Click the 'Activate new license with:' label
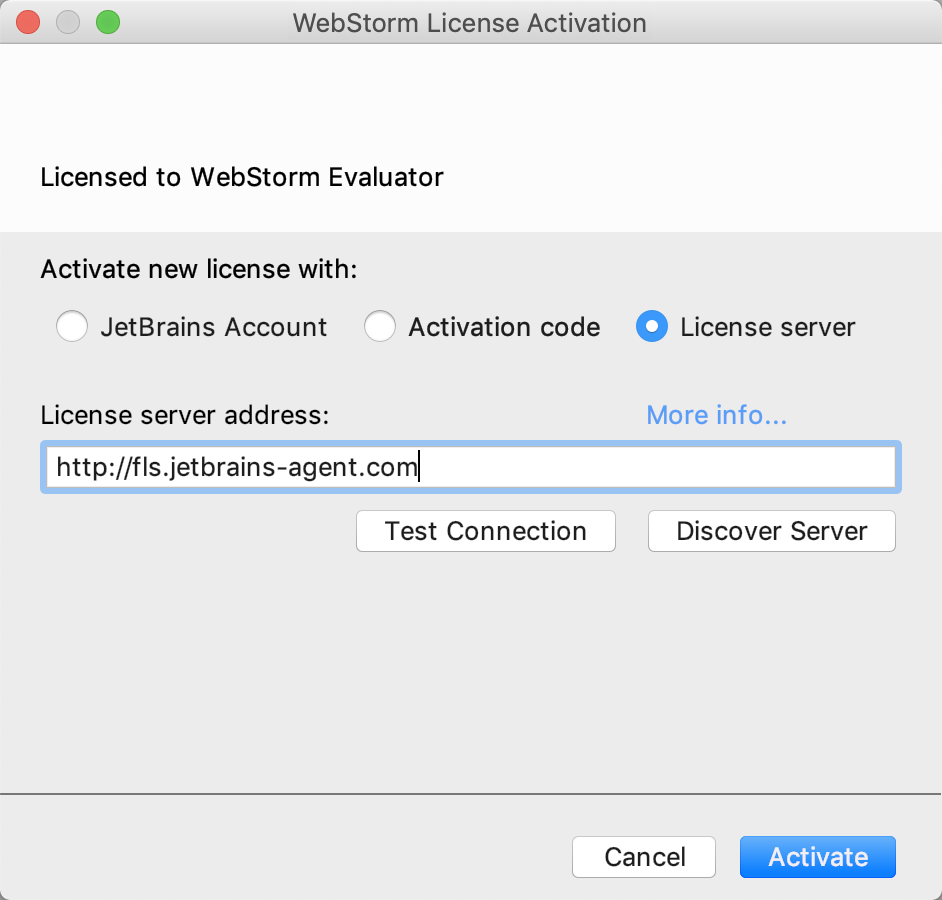The width and height of the screenshot is (942, 900). click(x=199, y=269)
